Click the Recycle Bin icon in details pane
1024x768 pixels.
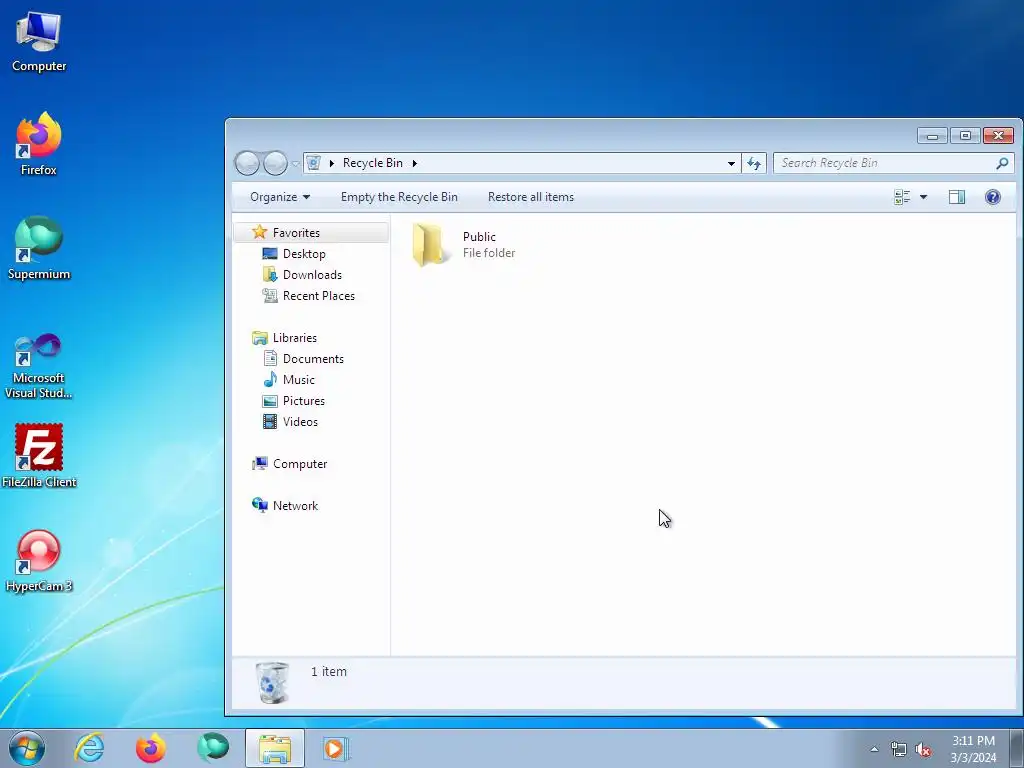[x=272, y=682]
